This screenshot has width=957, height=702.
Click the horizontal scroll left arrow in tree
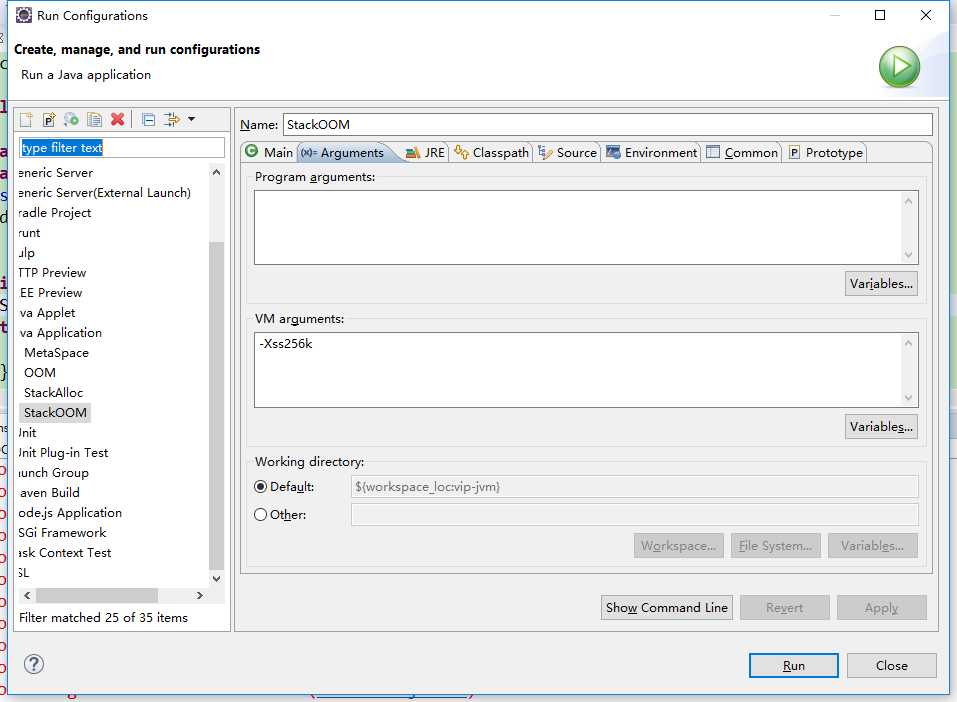pos(27,595)
